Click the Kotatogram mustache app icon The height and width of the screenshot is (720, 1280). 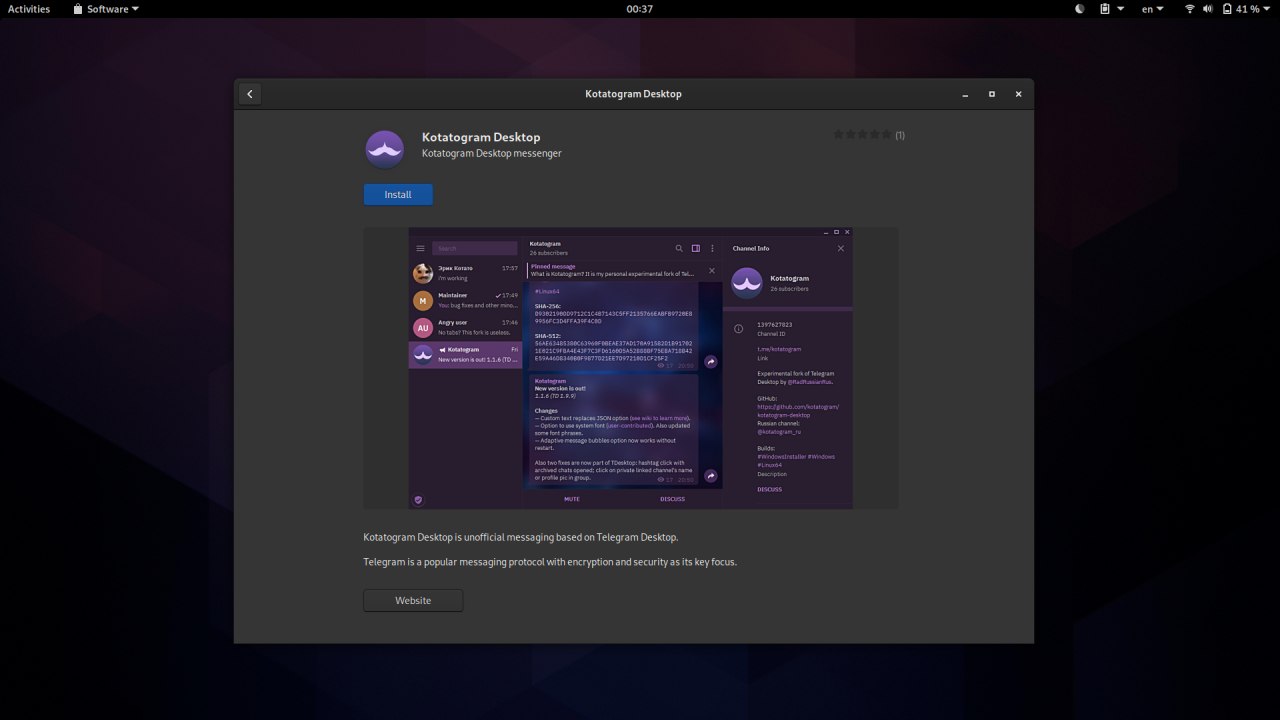pyautogui.click(x=385, y=149)
